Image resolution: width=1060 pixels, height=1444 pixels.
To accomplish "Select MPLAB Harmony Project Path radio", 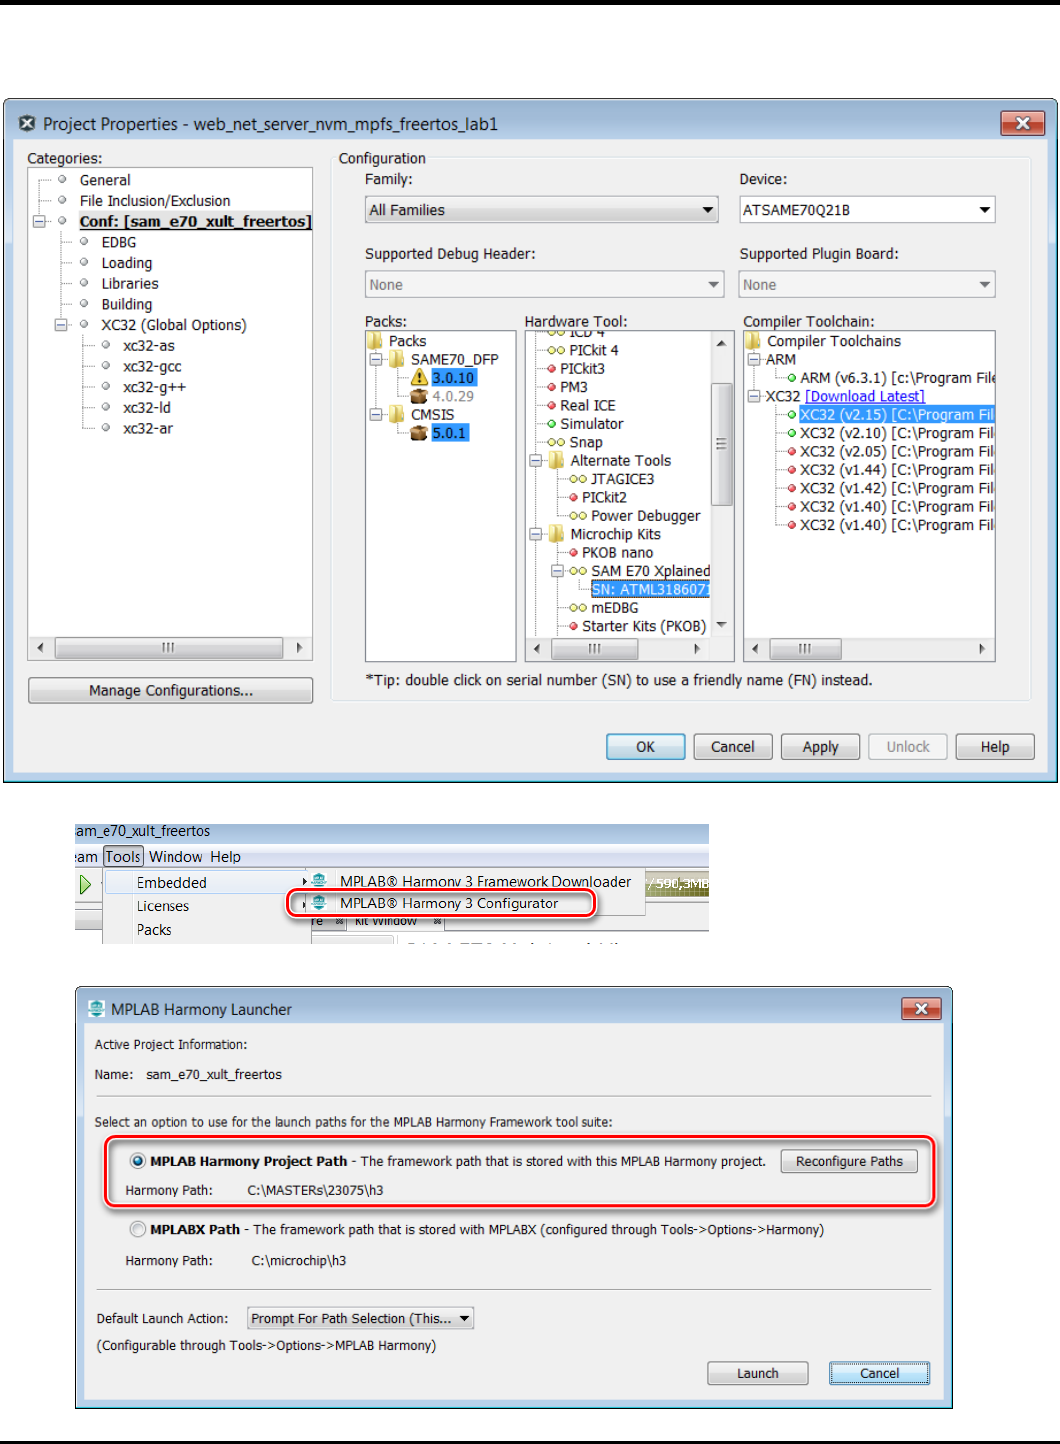I will (x=138, y=1161).
